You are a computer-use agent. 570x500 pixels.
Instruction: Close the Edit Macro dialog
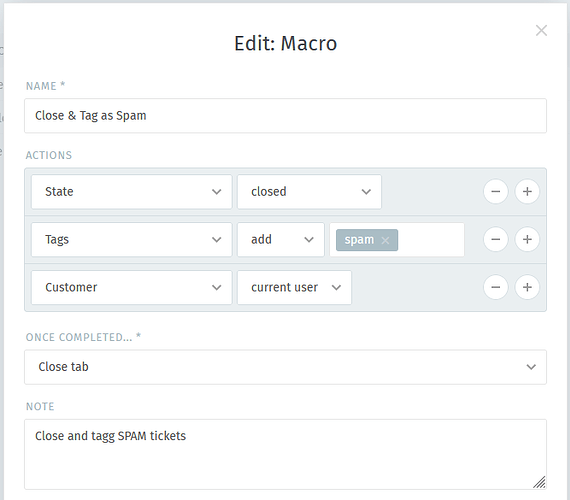coord(541,31)
